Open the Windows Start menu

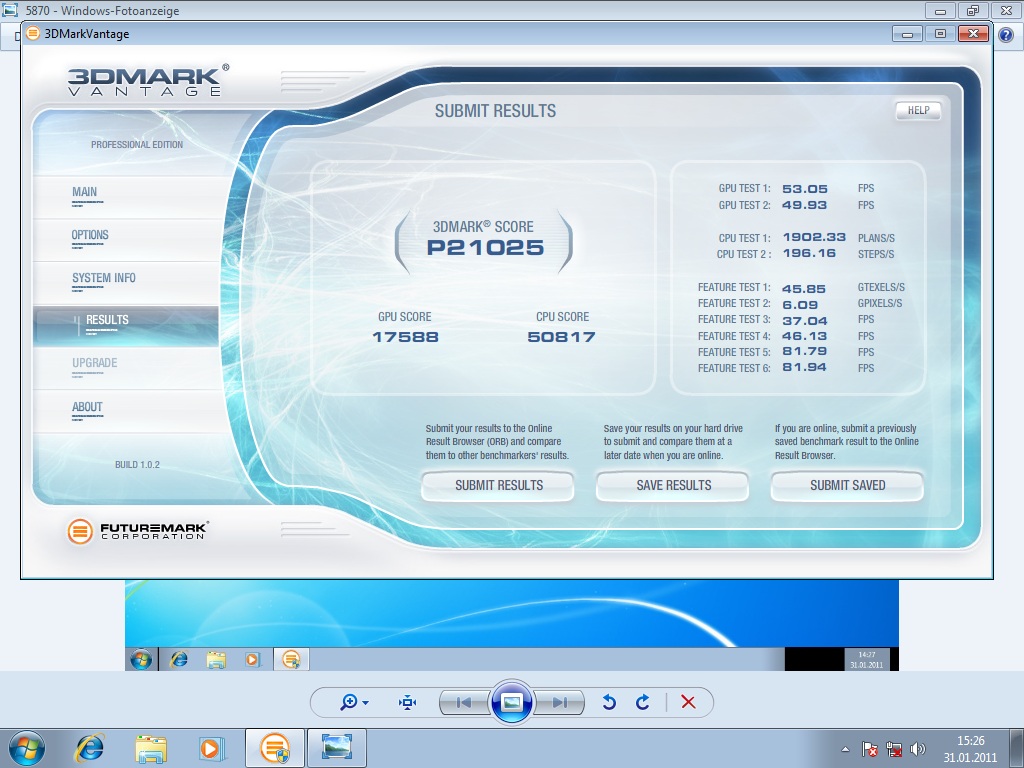[x=27, y=748]
